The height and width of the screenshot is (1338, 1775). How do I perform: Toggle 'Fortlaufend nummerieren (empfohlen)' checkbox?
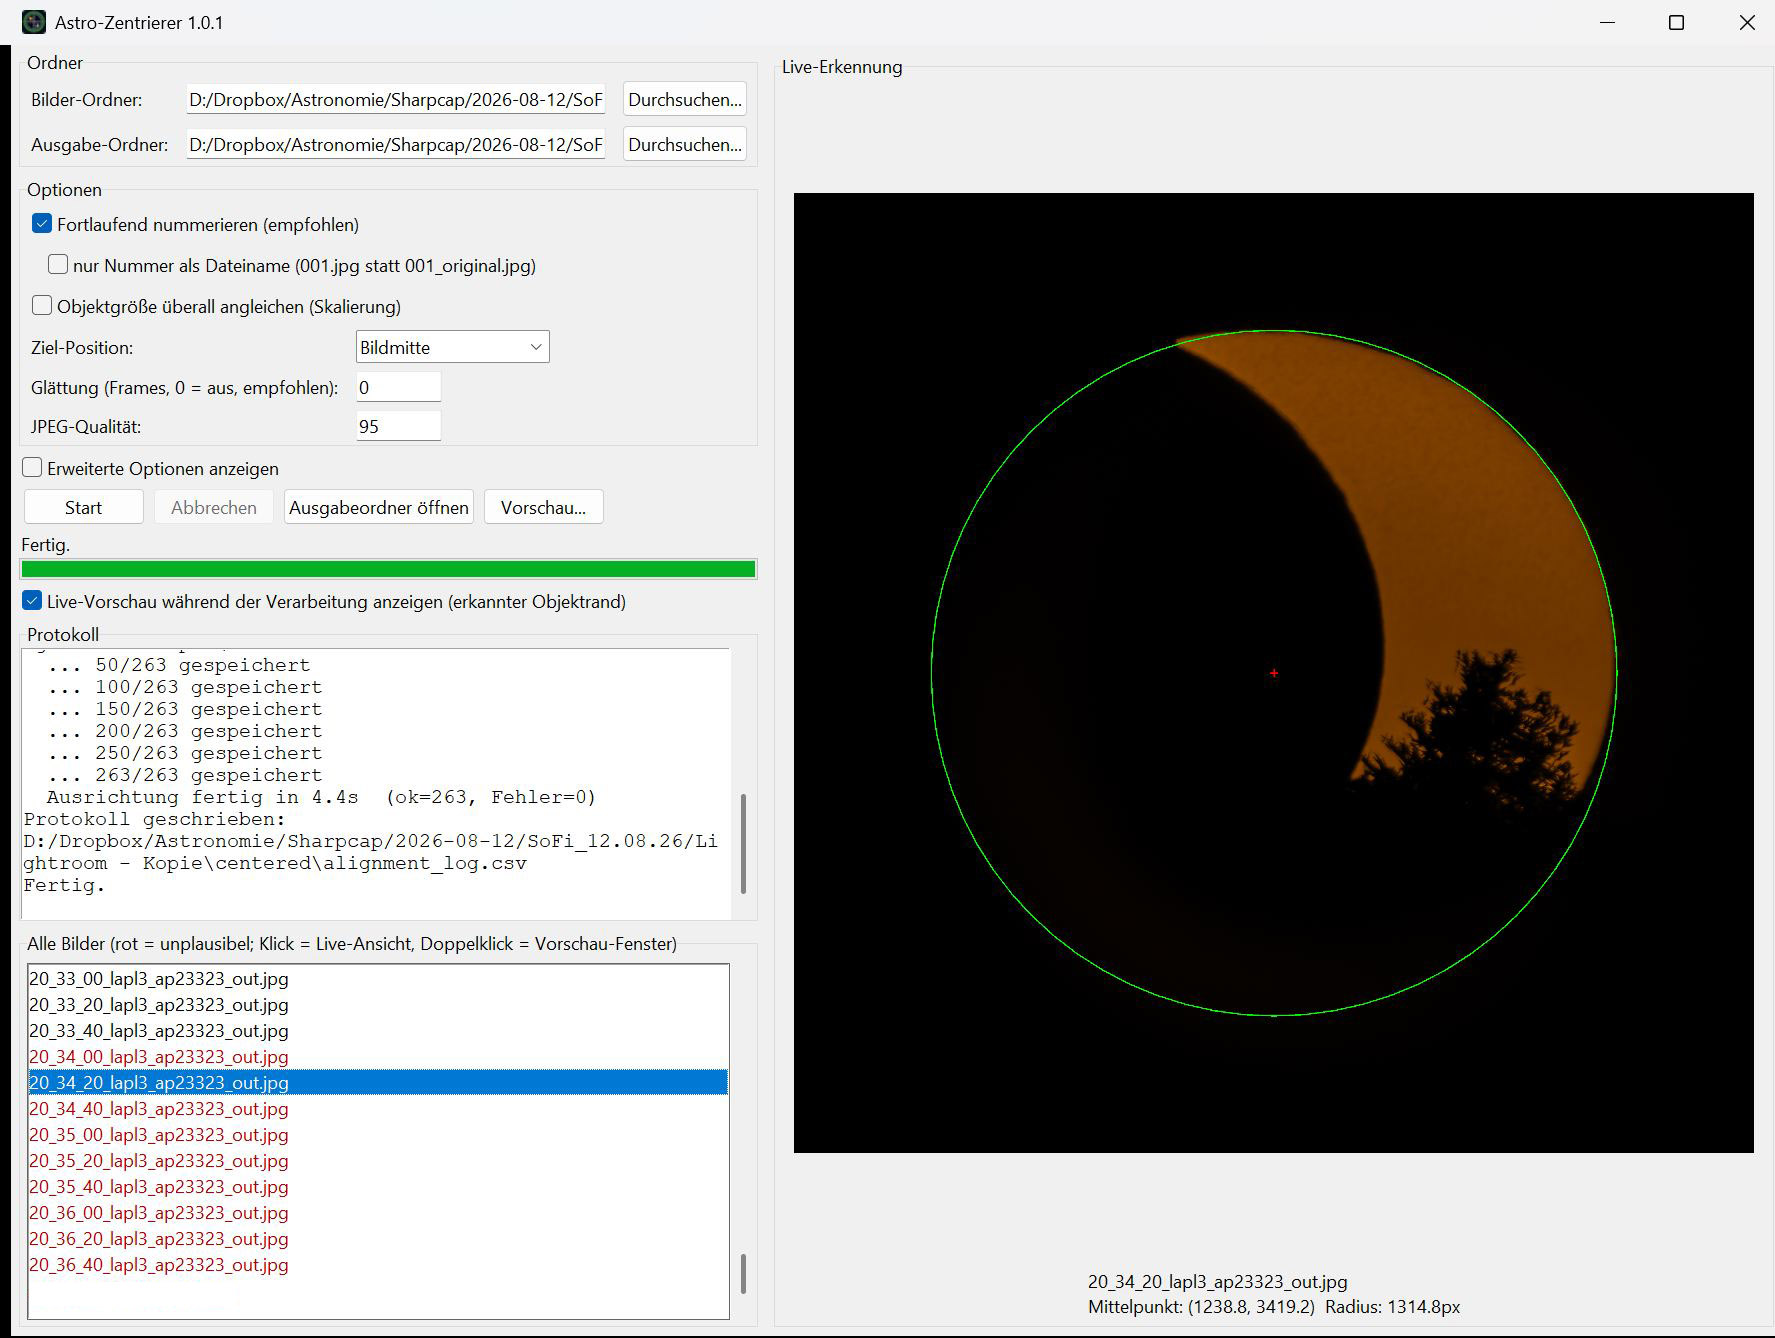pyautogui.click(x=42, y=224)
